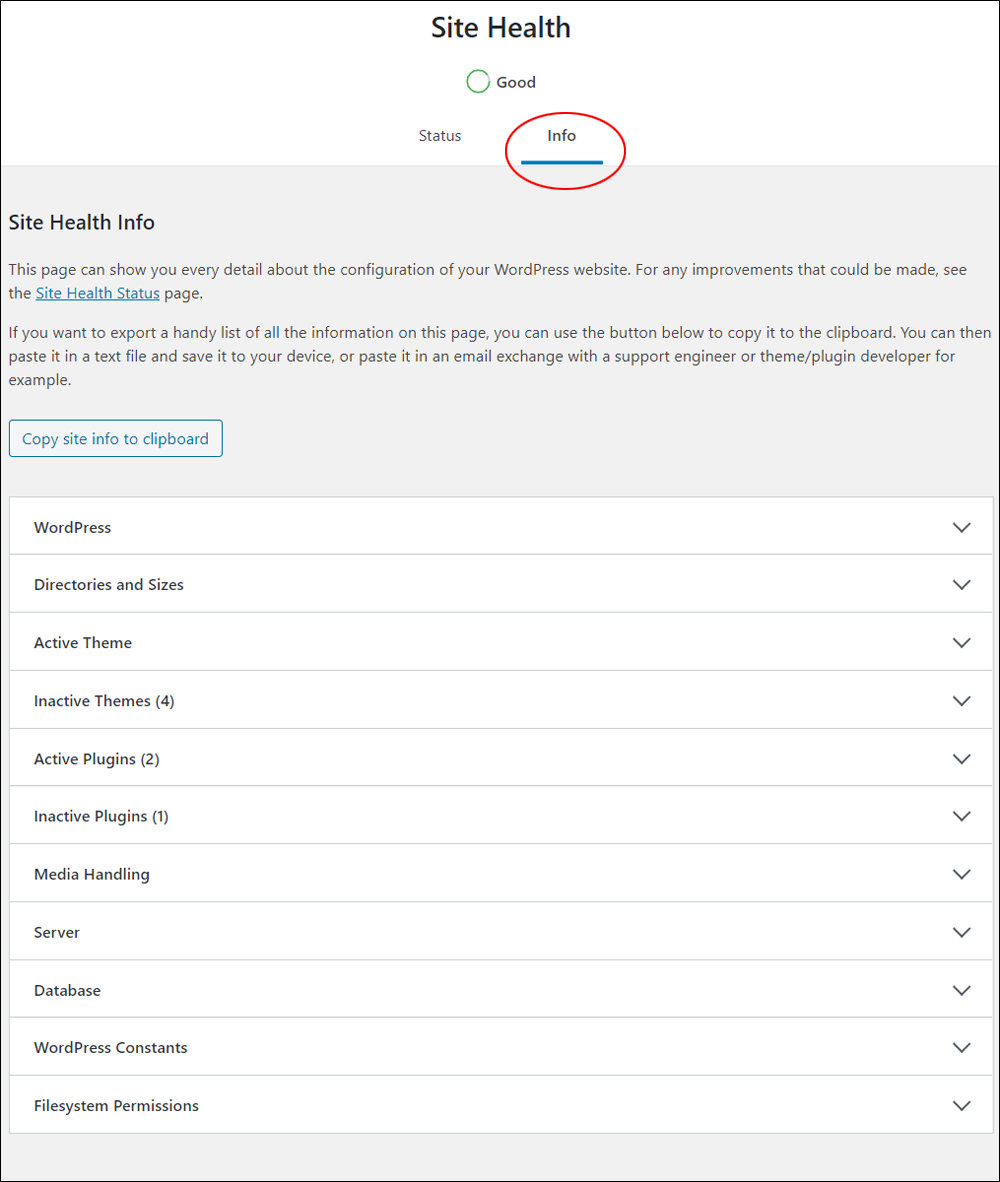Expand the Database section chevron
The image size is (1000, 1182).
tap(961, 990)
